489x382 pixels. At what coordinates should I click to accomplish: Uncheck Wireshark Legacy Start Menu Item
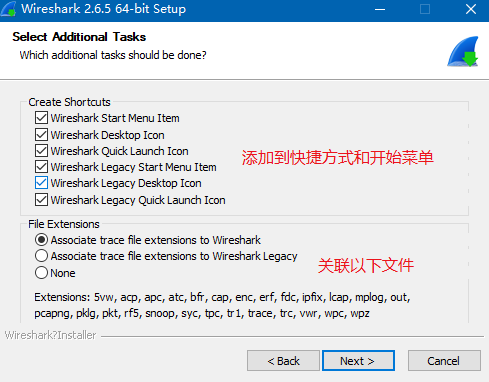(x=41, y=167)
